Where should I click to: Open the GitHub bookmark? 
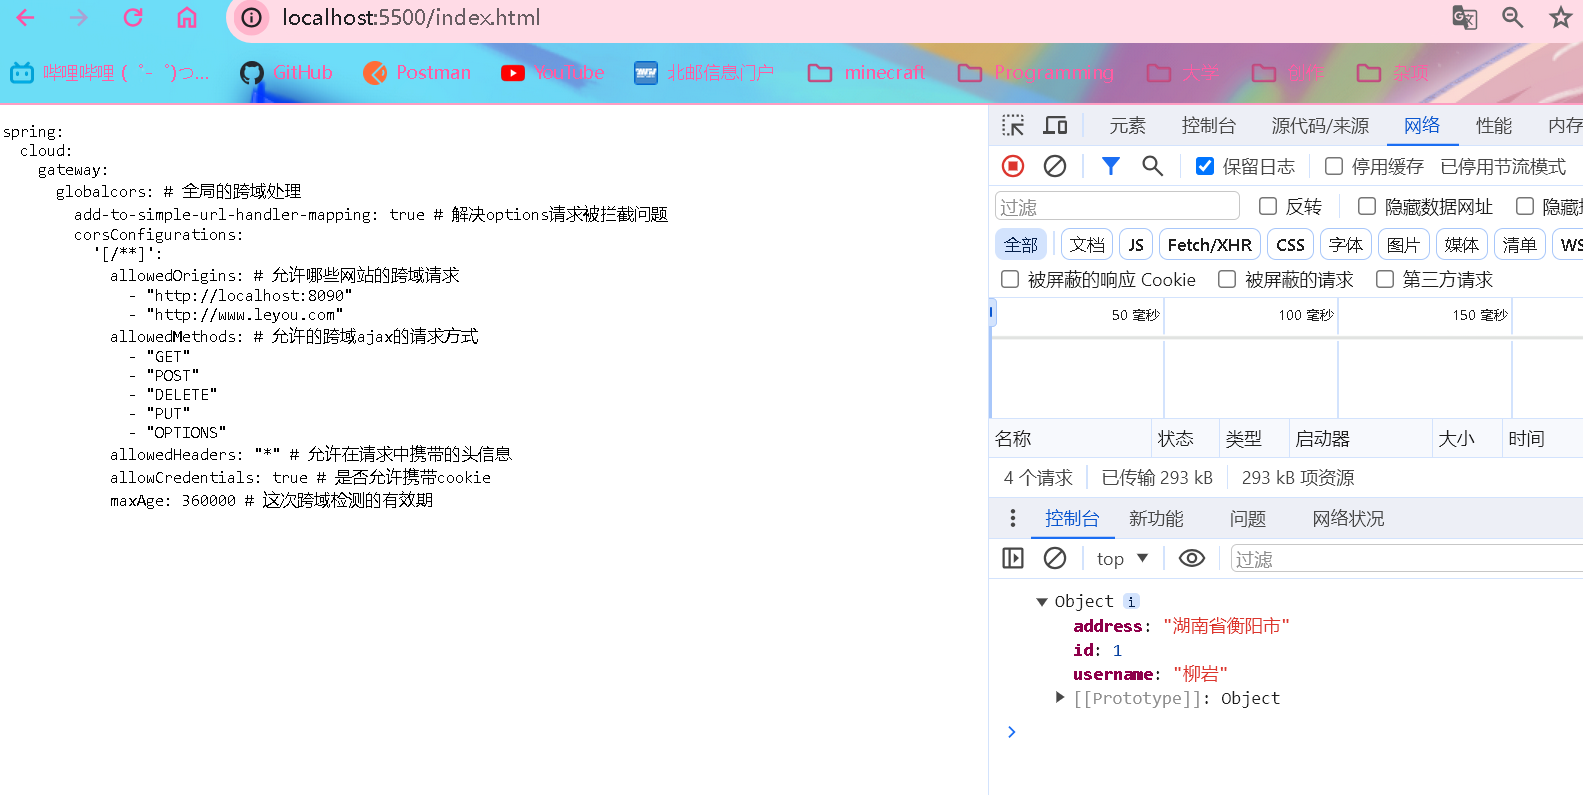[x=286, y=72]
